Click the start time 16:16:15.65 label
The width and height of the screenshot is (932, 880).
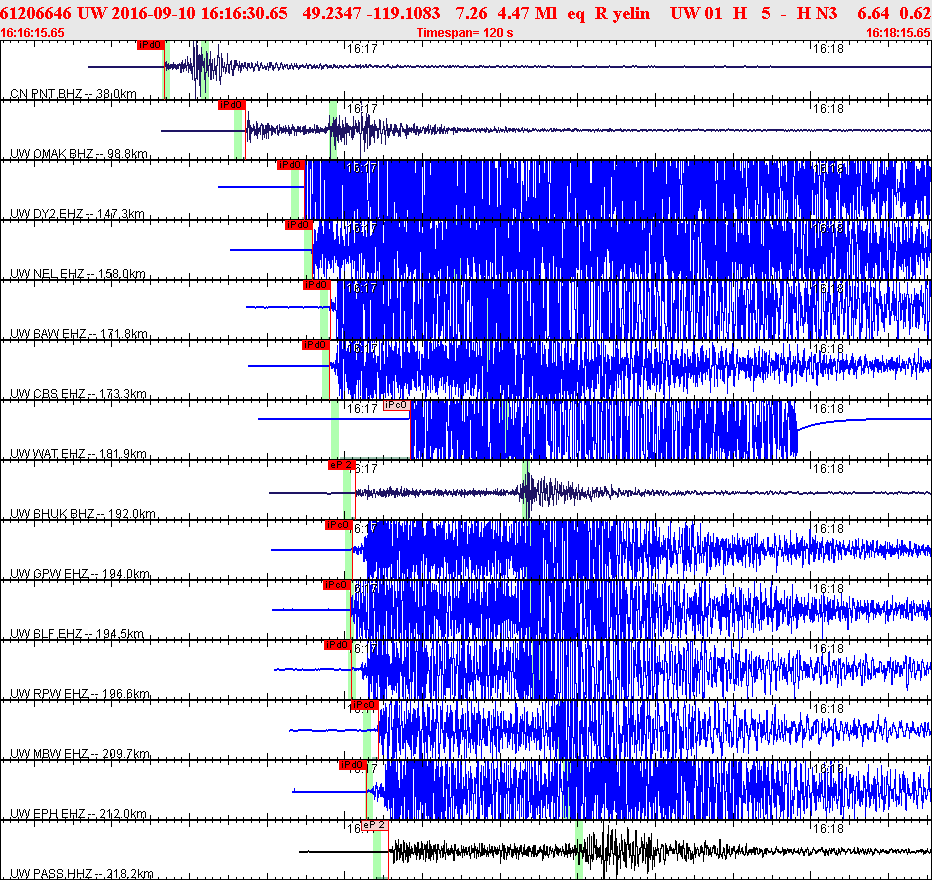click(x=34, y=33)
